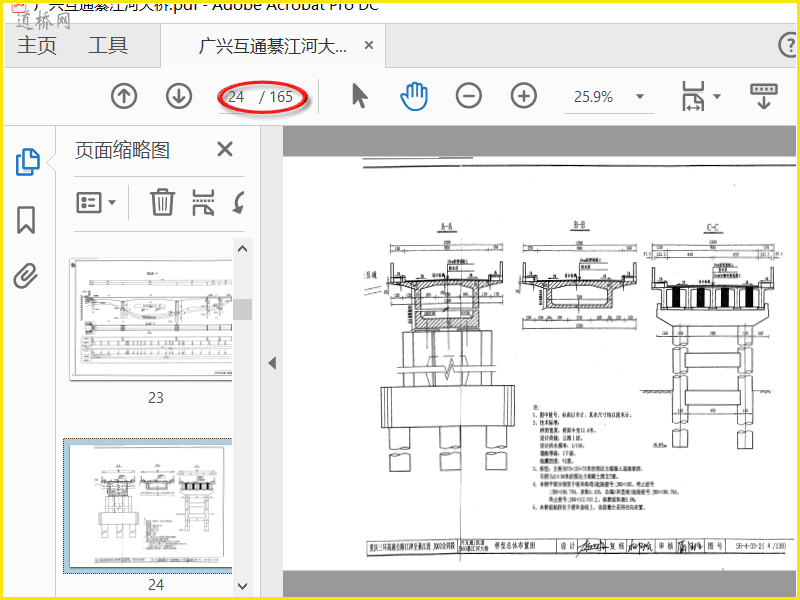Click the fit-width page display icon
Viewport: 800px width, 600px height.
click(x=693, y=96)
